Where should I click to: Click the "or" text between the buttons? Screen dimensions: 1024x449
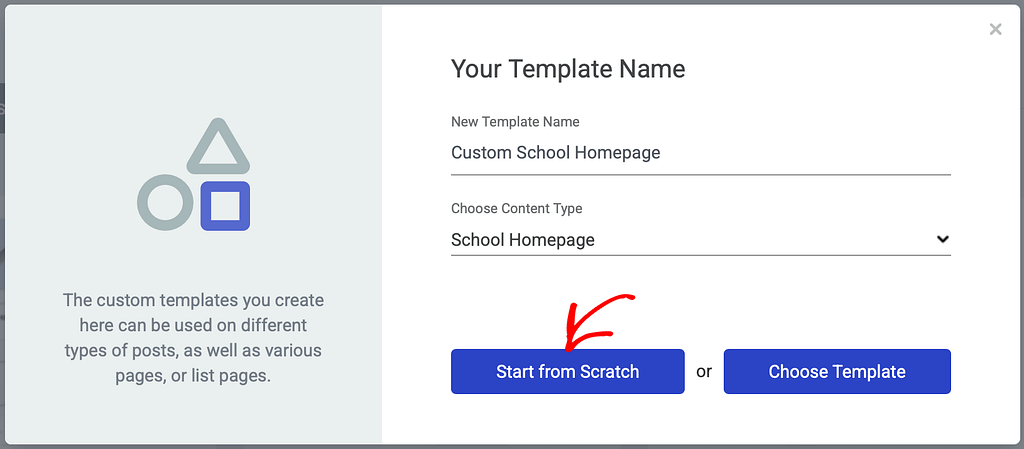pos(704,371)
